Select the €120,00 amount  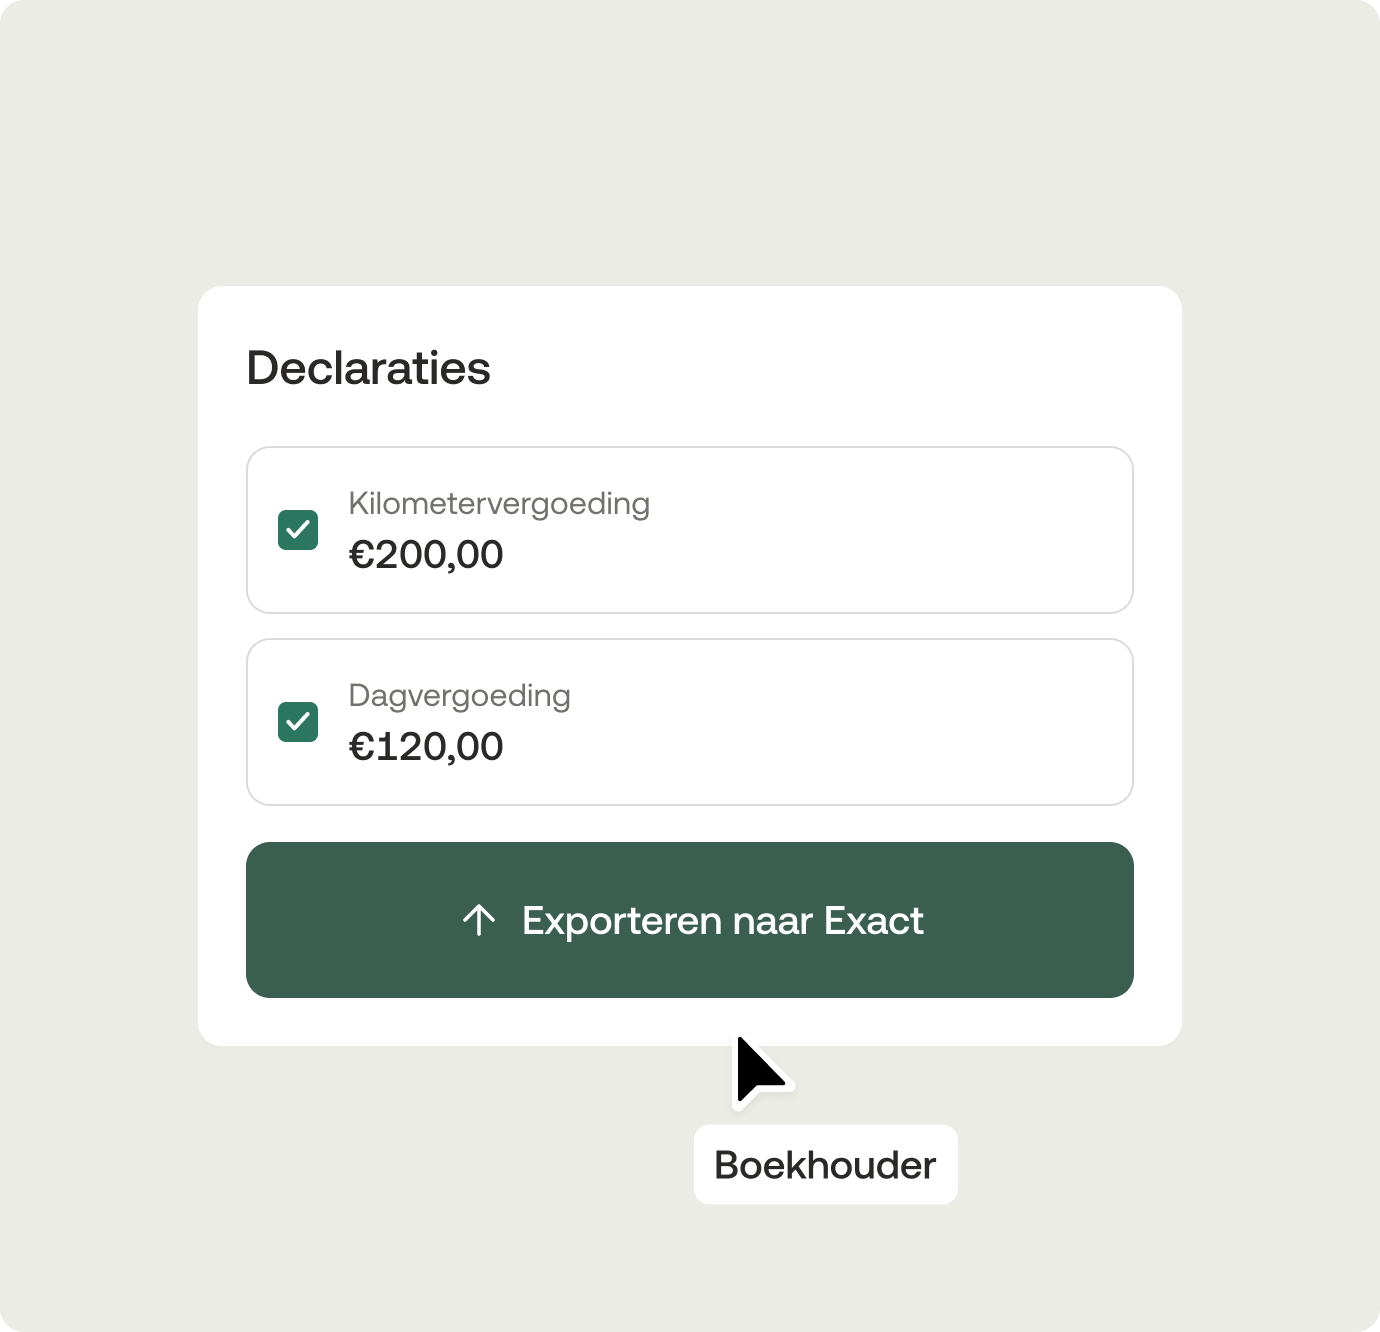tap(426, 747)
